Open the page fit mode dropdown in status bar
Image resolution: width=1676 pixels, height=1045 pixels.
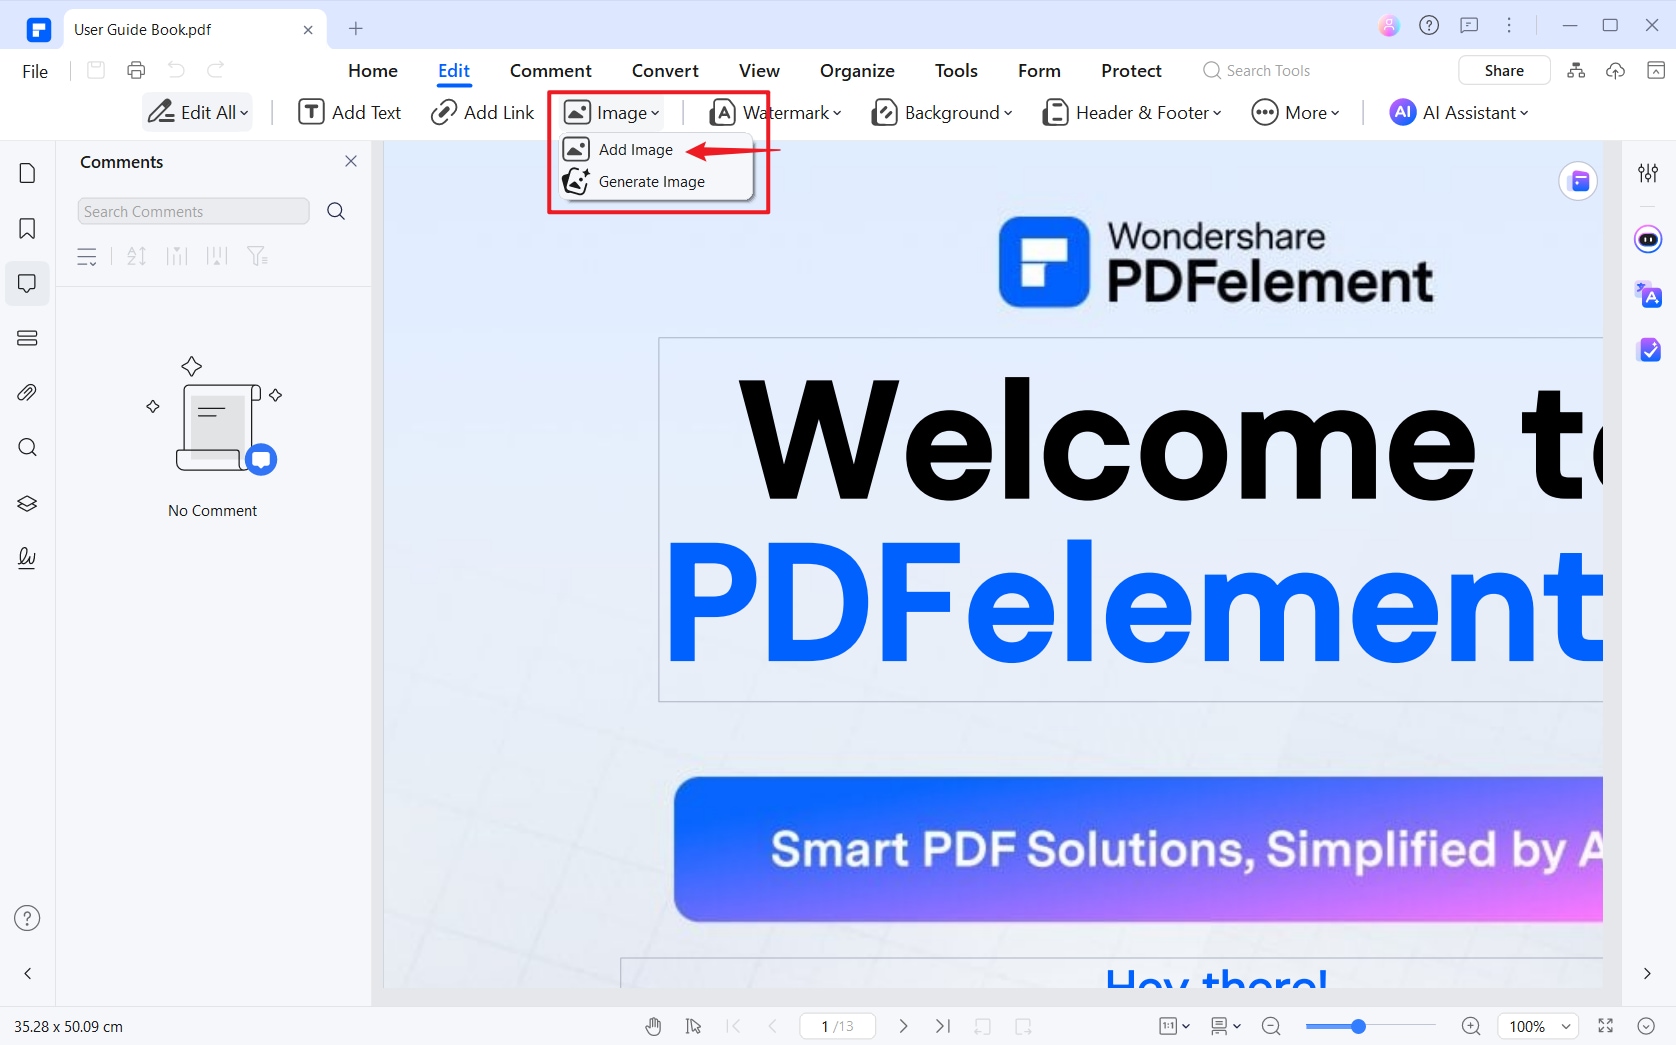click(x=1174, y=1026)
